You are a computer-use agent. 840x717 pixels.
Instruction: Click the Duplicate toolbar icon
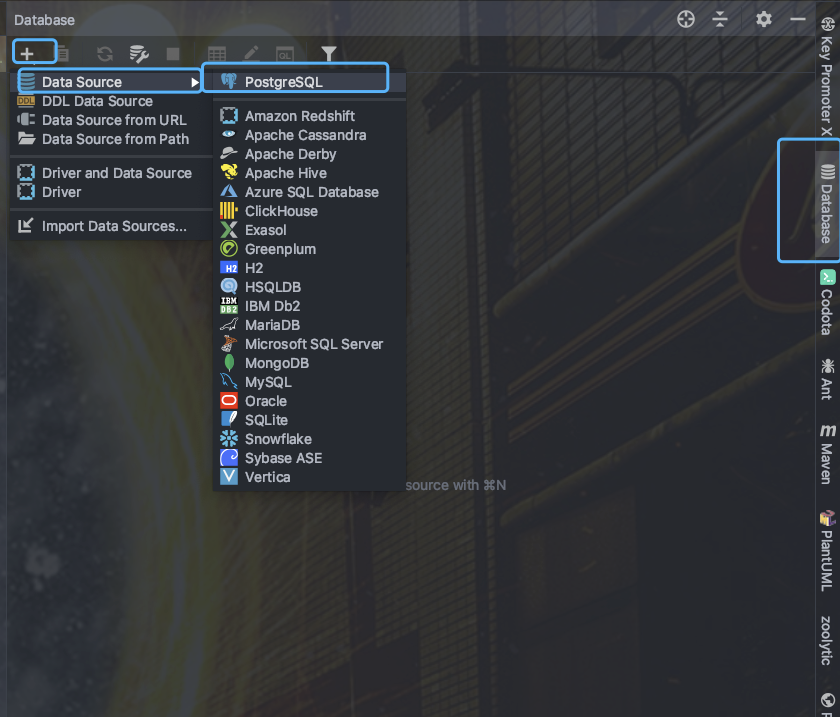tap(63, 53)
